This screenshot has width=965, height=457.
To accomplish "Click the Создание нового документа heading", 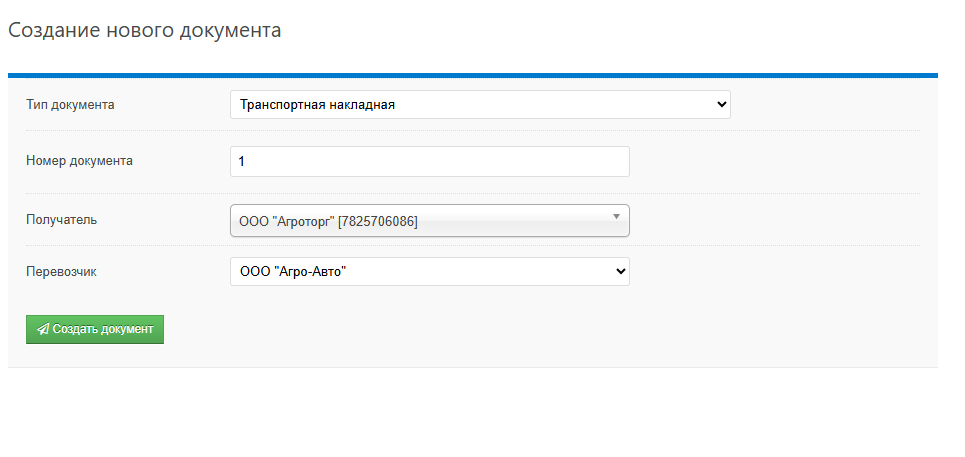I will tap(145, 30).
